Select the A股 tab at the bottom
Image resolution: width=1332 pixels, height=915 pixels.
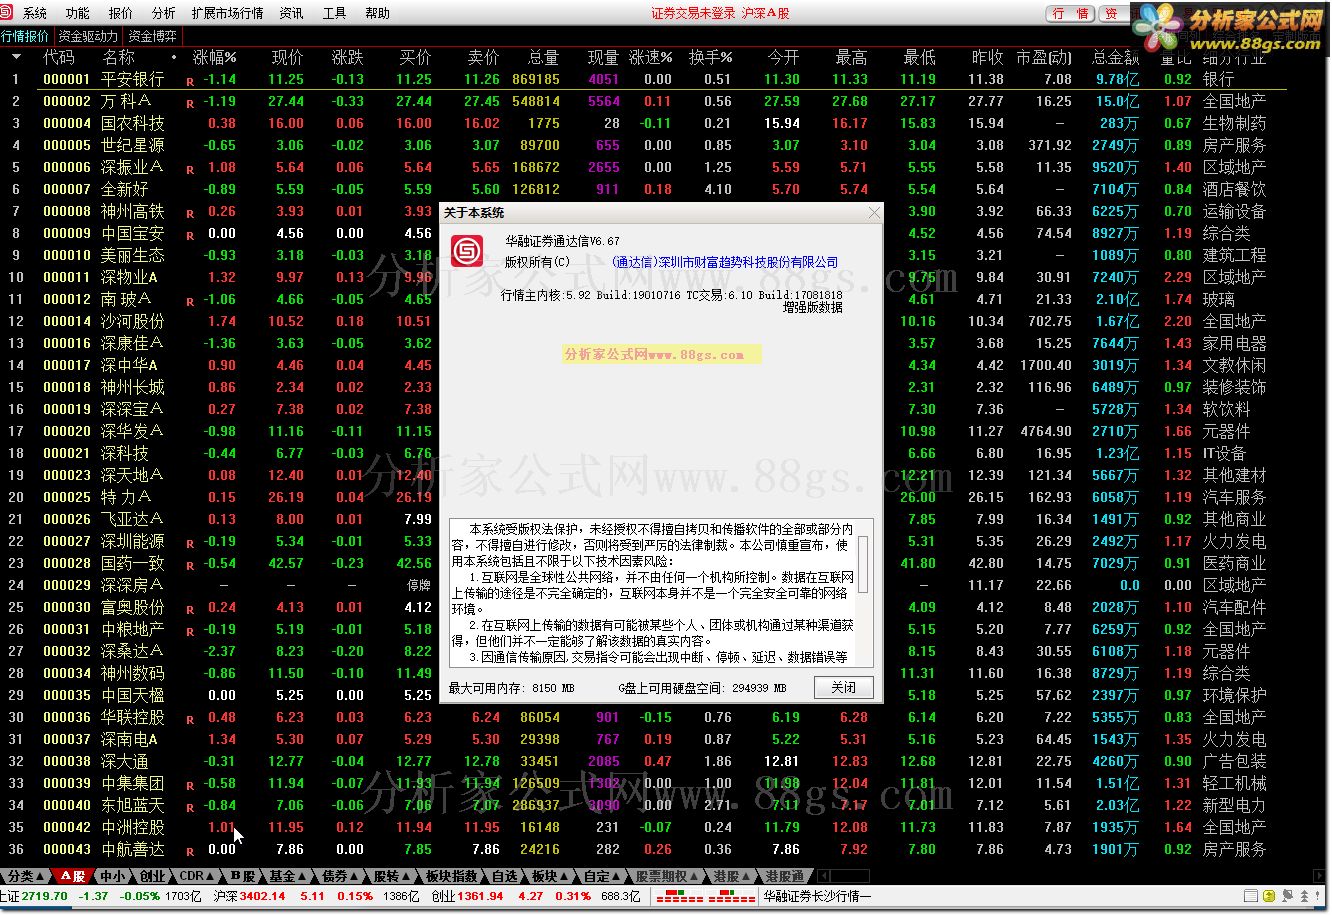tap(72, 876)
